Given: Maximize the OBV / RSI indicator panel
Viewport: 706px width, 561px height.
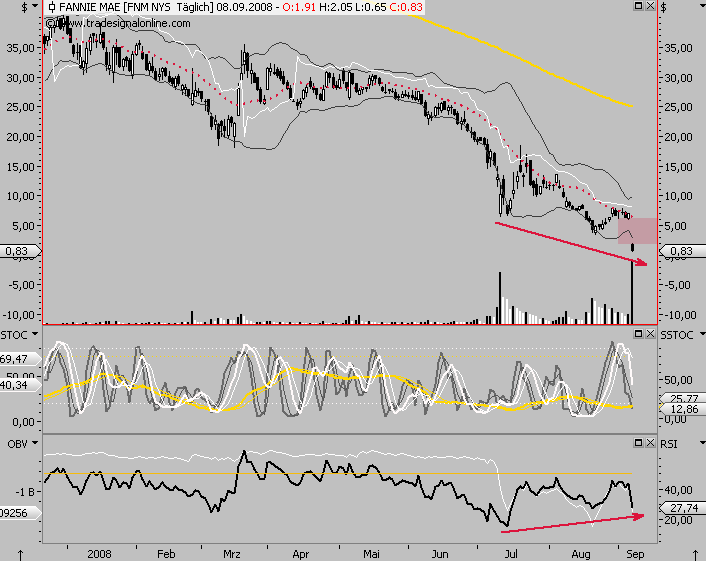Looking at the screenshot, I should click(x=638, y=443).
